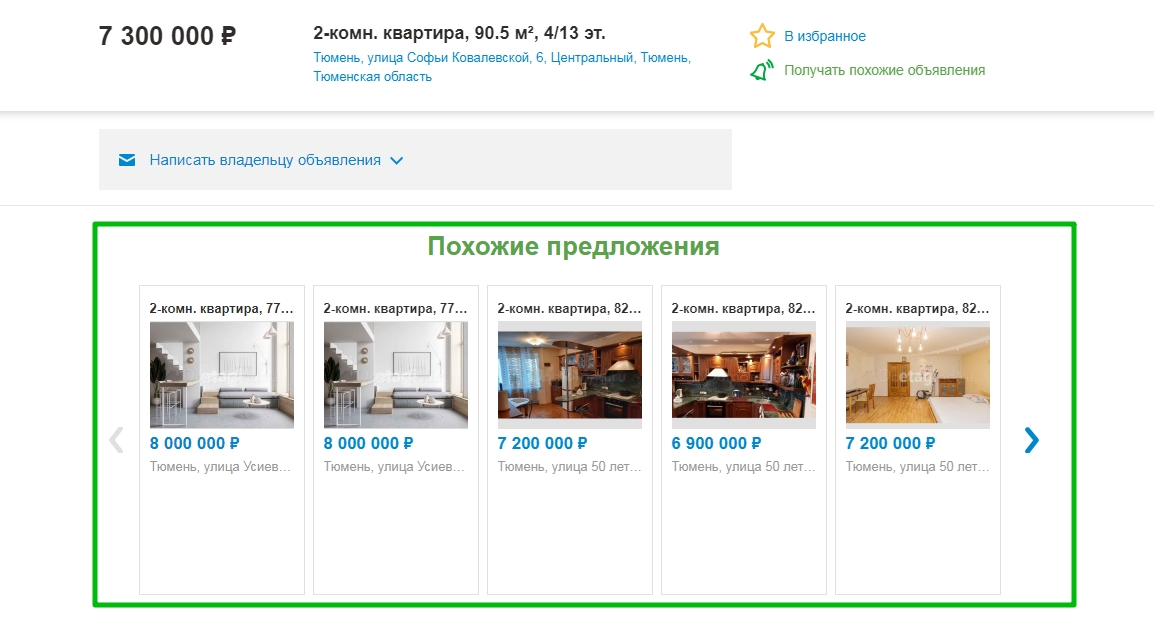Subscribe via "Получать похожие объявления" link

pyautogui.click(x=884, y=70)
